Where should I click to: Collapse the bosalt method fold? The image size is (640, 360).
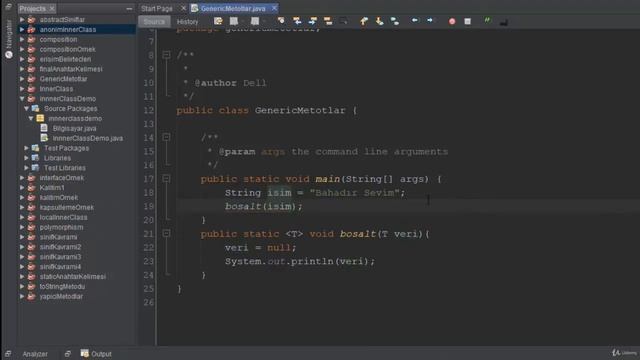(x=166, y=233)
